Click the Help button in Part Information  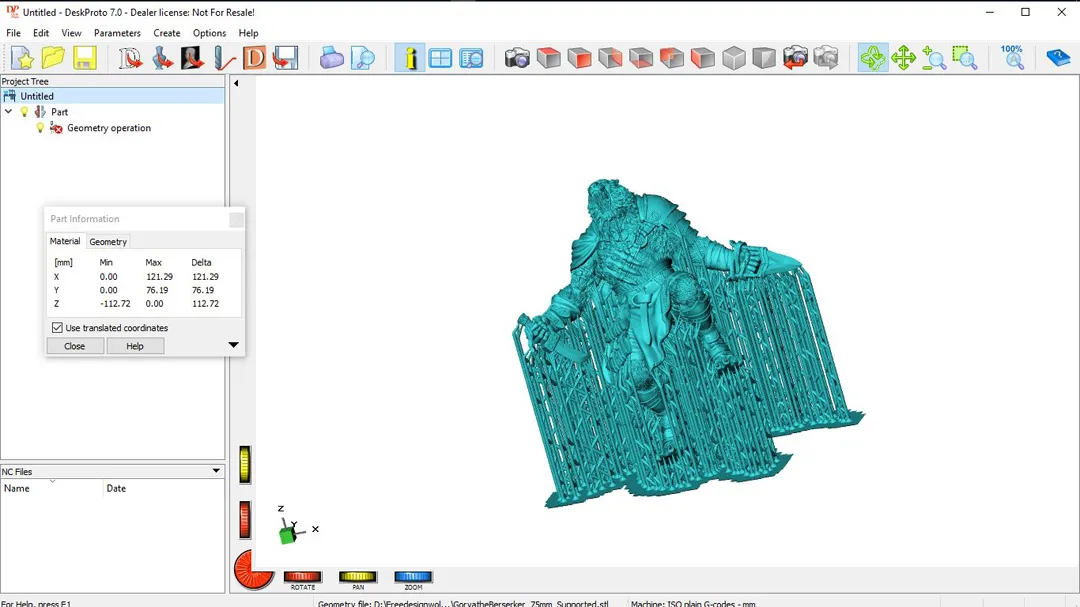135,346
